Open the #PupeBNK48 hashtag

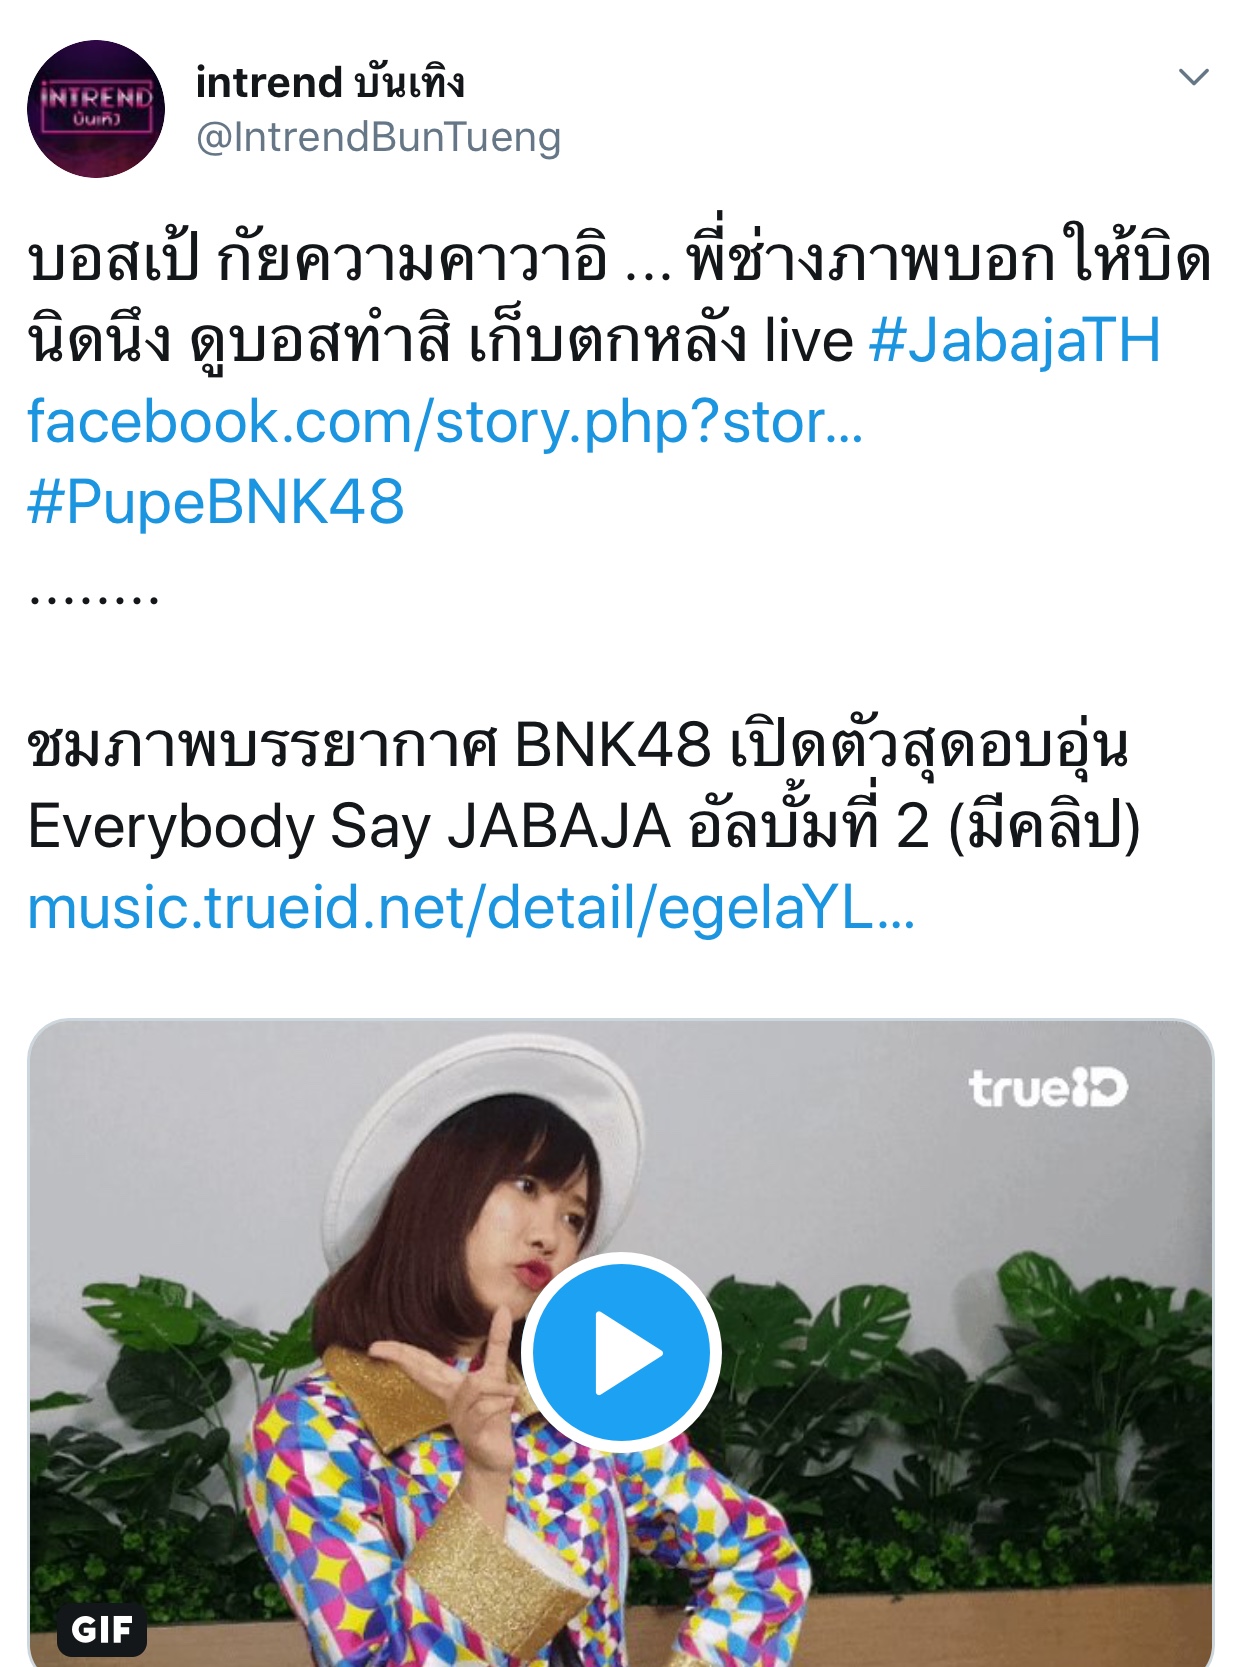(216, 501)
